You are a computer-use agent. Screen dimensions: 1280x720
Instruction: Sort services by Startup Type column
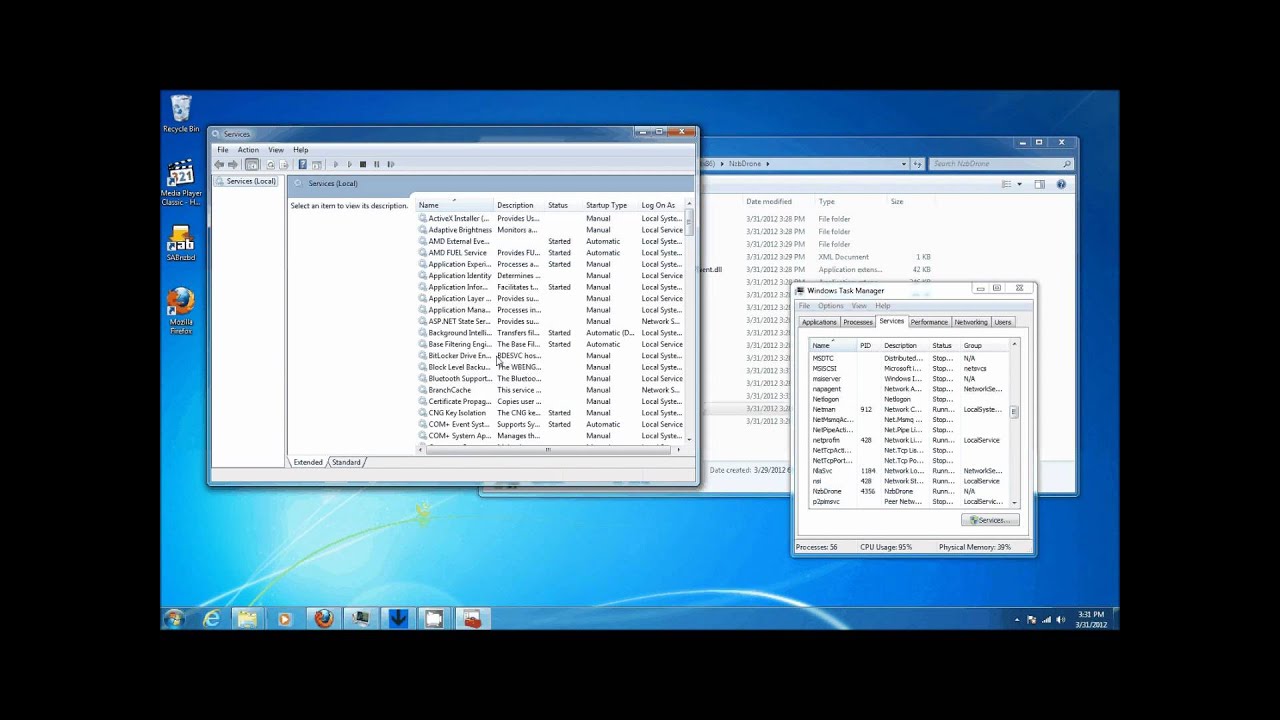[611, 205]
